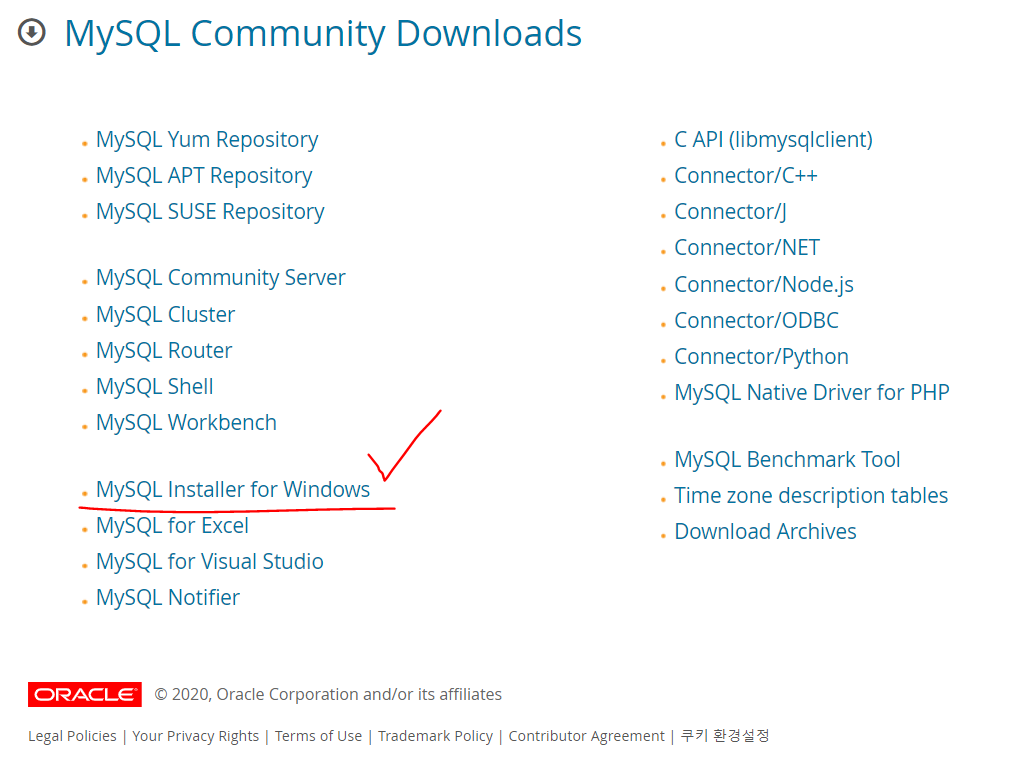The width and height of the screenshot is (1025, 762).
Task: Open the Connector/J link
Action: click(730, 212)
